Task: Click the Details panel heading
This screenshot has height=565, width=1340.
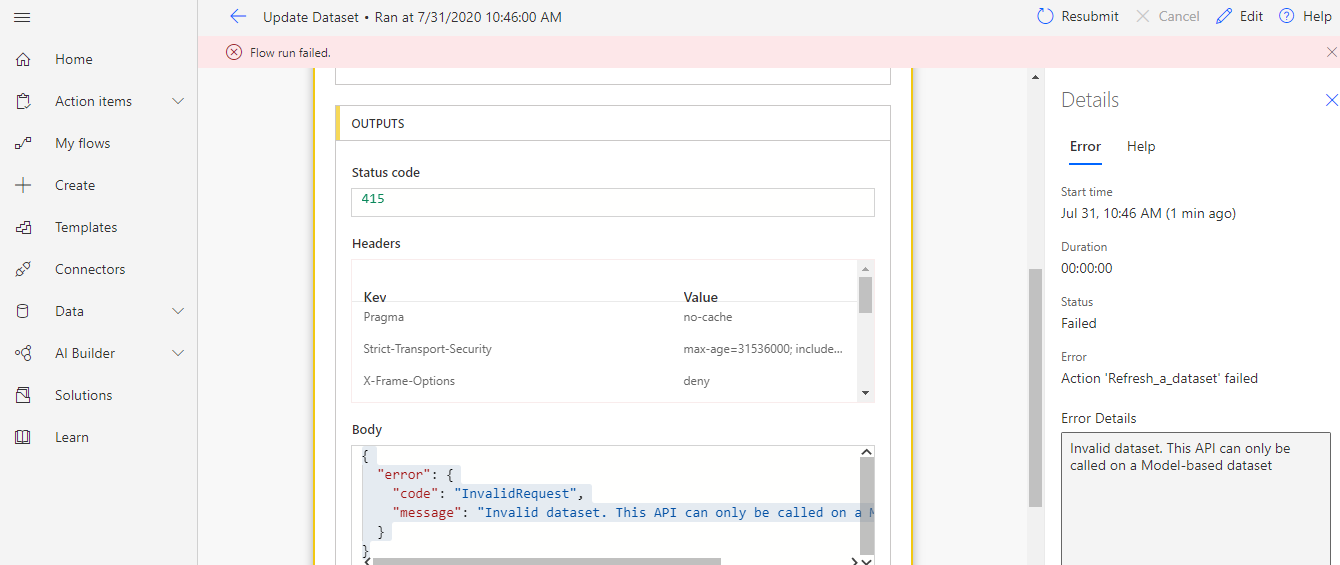Action: (x=1090, y=100)
